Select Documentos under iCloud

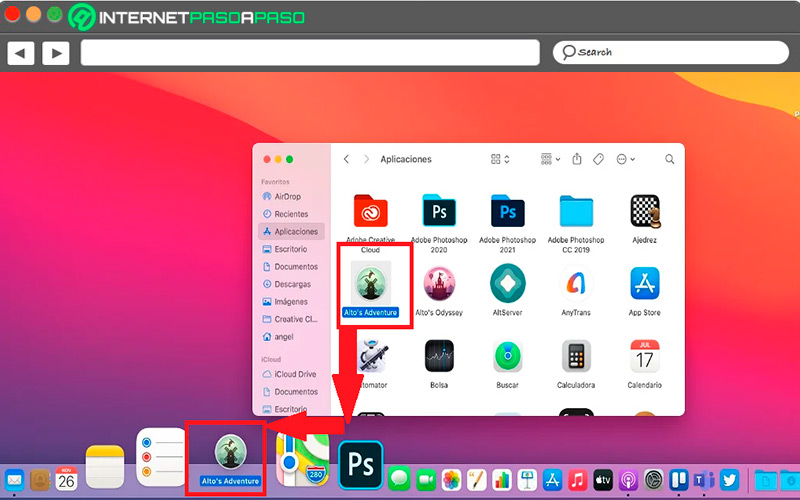291,392
